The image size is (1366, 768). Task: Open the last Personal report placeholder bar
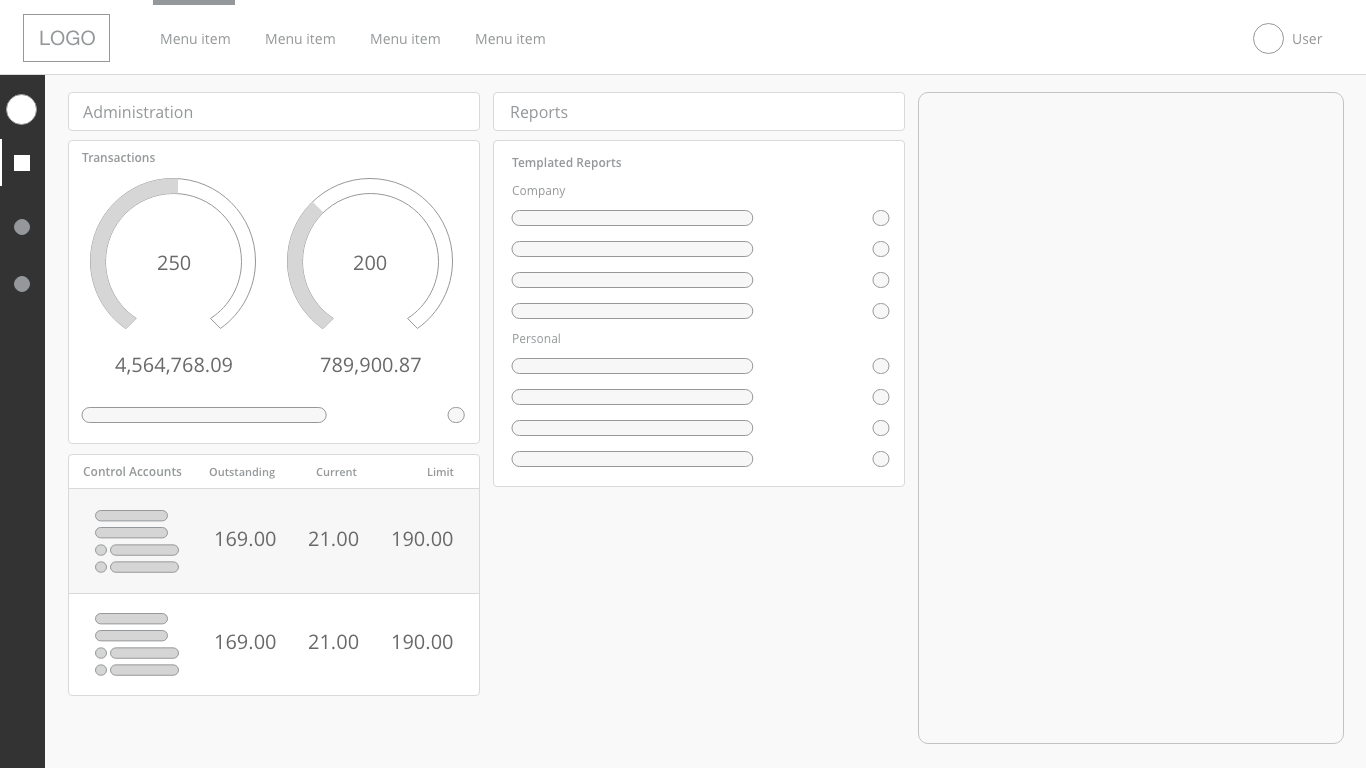coord(632,459)
